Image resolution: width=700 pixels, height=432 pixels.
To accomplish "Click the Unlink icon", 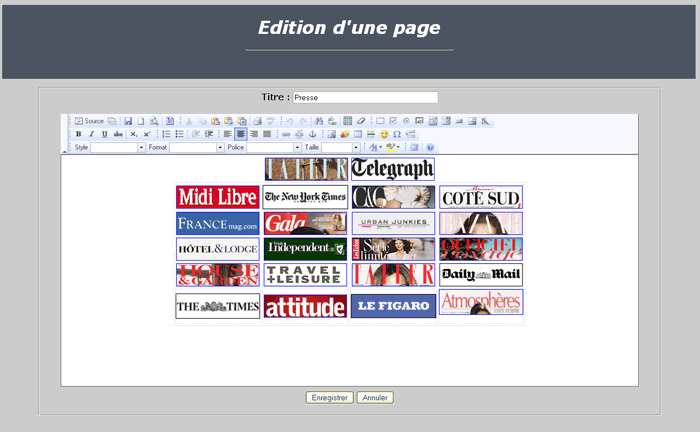I will [x=300, y=134].
